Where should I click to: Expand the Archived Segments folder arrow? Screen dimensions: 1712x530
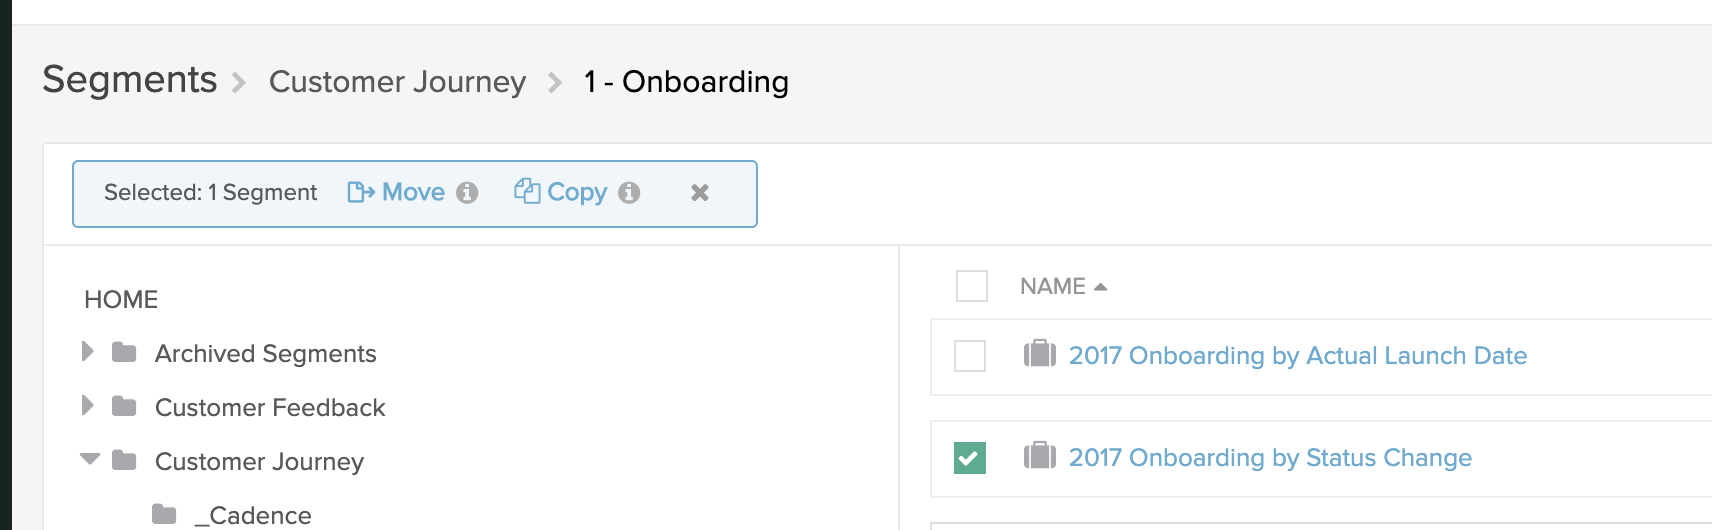(x=88, y=351)
